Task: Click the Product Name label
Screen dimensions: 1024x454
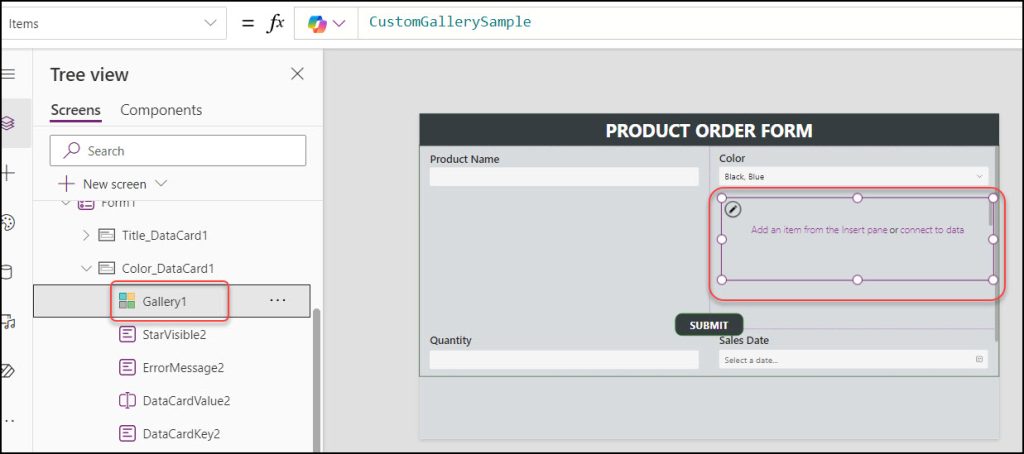Action: click(464, 159)
